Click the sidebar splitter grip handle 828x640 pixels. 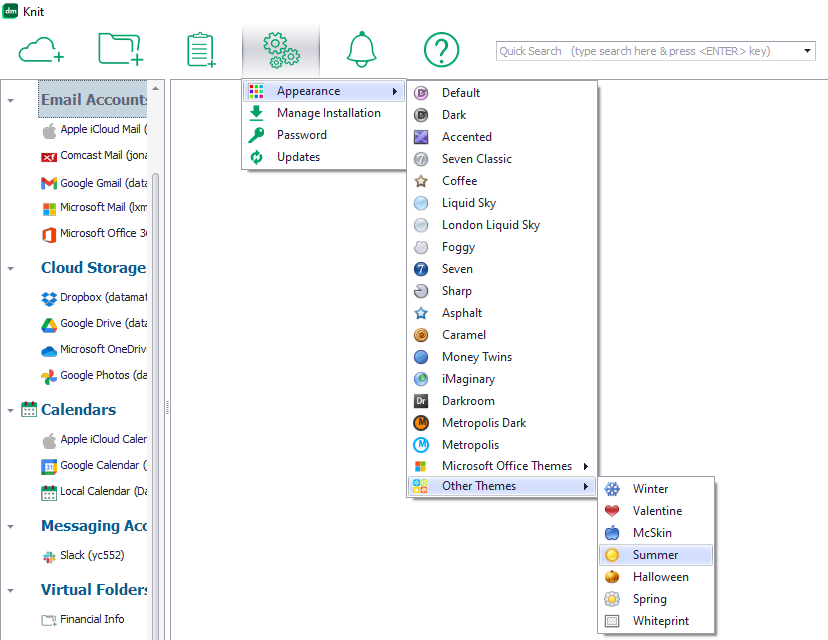click(x=167, y=407)
